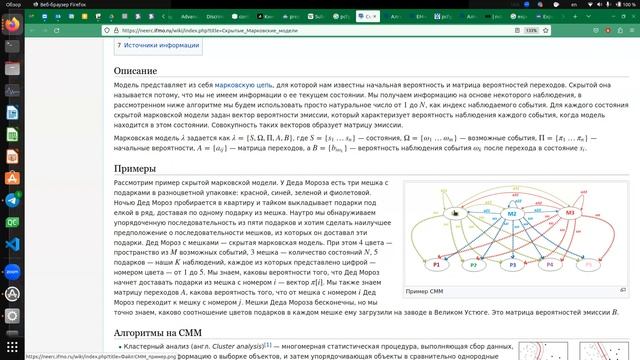Click the red ad-blocker extension icon
Image resolution: width=640 pixels, height=360 pixels.
(x=608, y=30)
